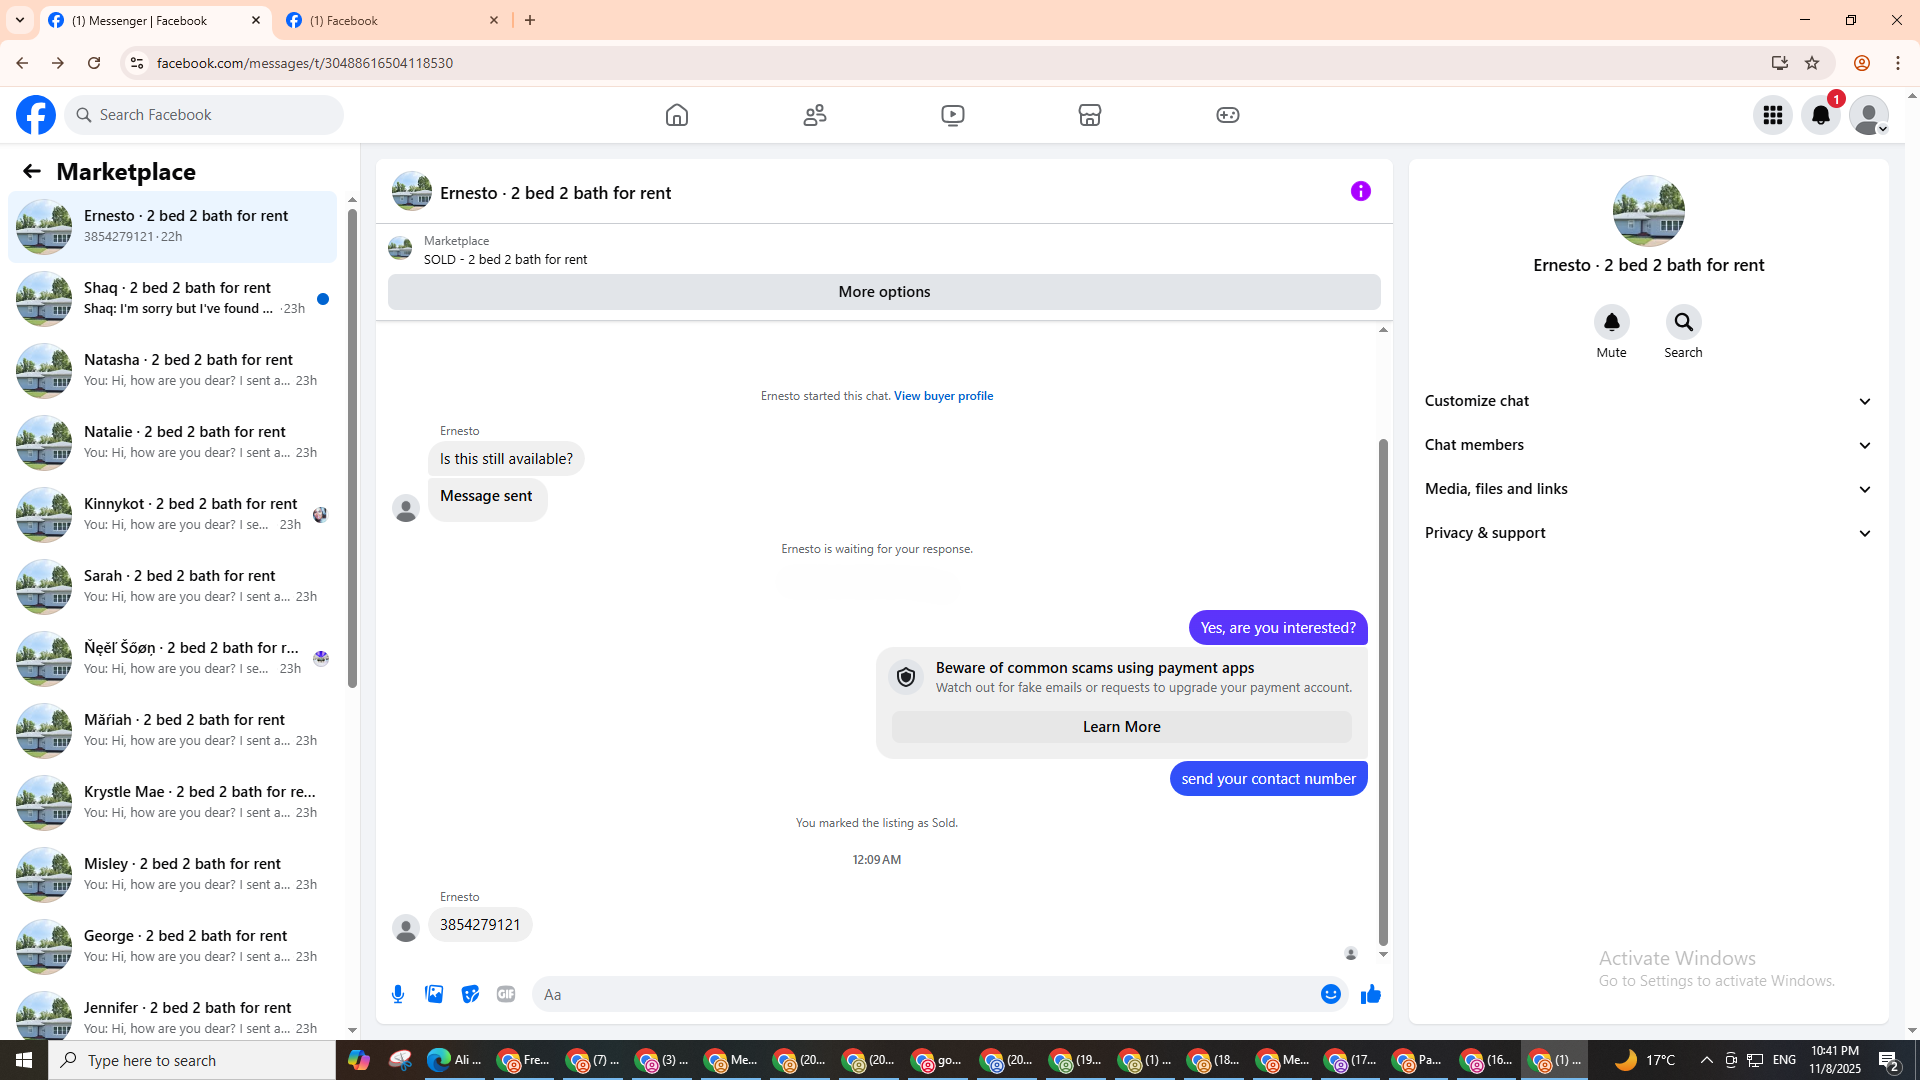The image size is (1920, 1080).
Task: Click the More options button
Action: (884, 292)
